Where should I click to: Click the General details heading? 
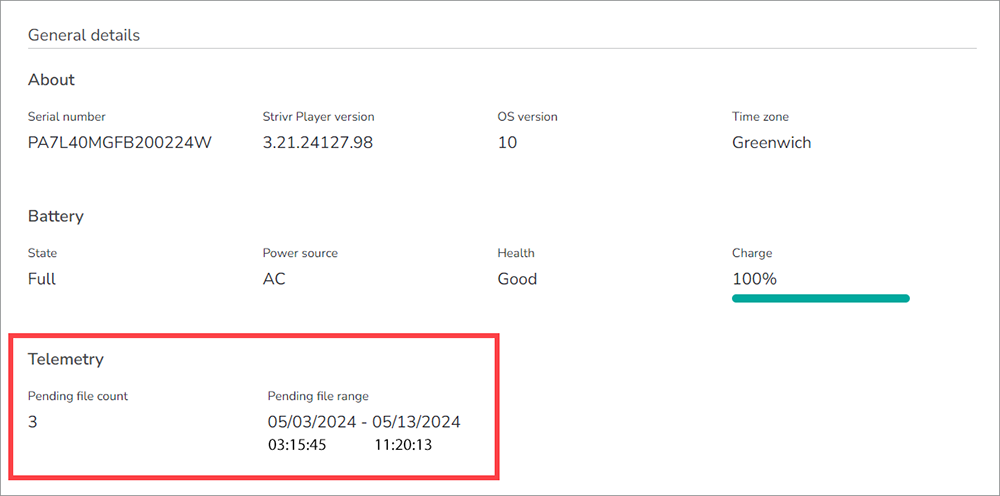[84, 34]
